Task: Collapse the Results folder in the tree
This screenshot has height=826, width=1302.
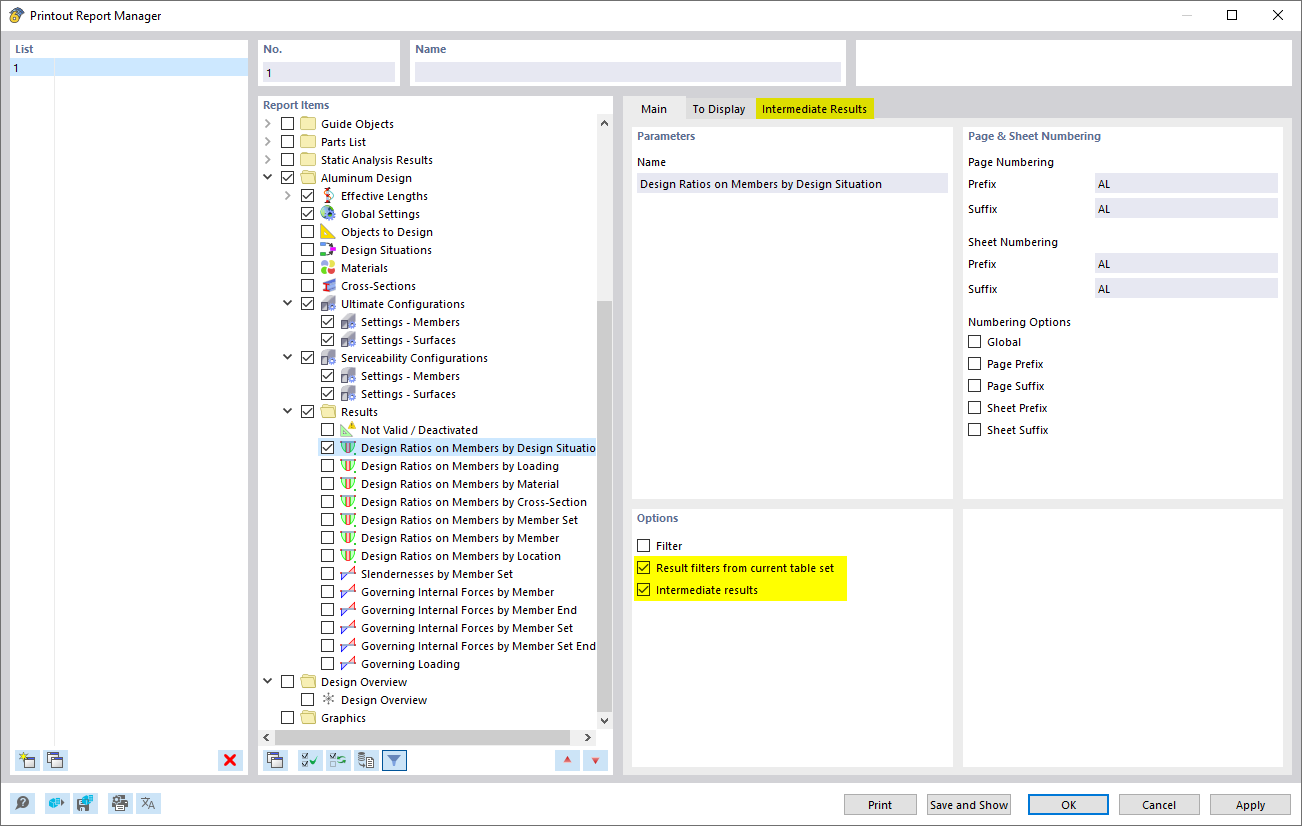Action: coord(287,411)
